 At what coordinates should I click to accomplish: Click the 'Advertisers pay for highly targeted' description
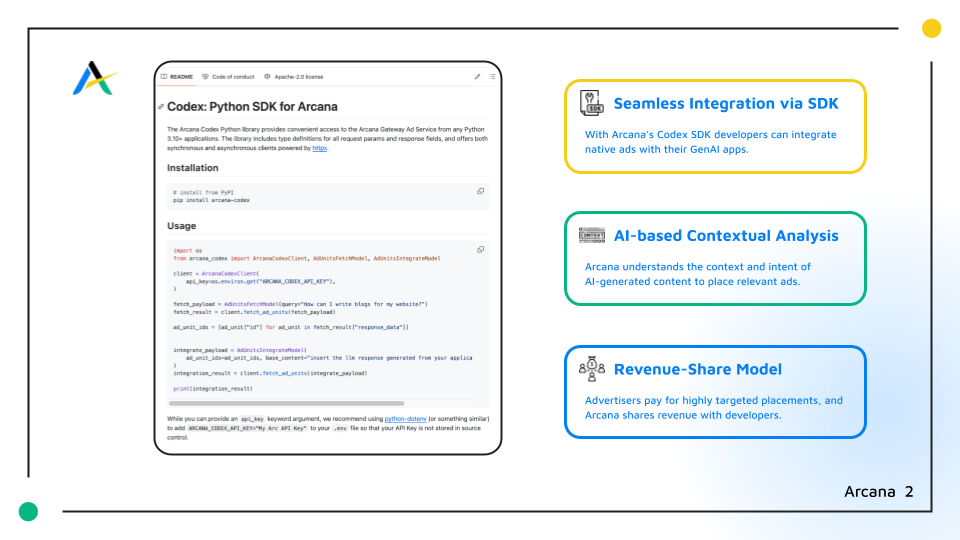pyautogui.click(x=713, y=408)
